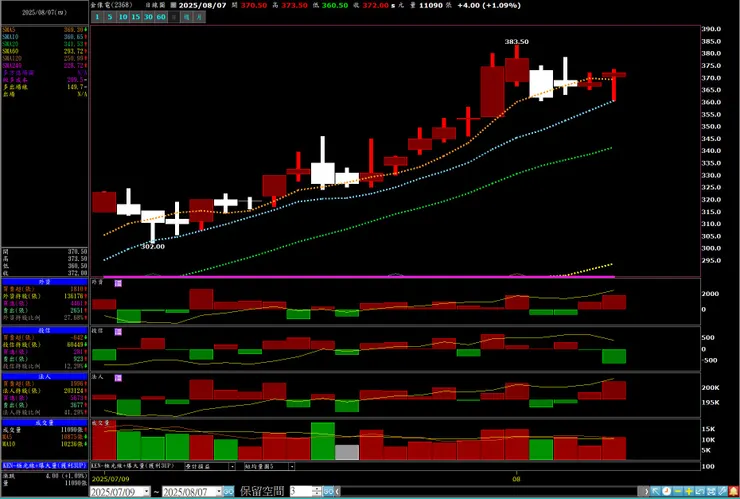This screenshot has width=740, height=499.
Task: Click the SMA10 indicator row
Action: point(44,37)
